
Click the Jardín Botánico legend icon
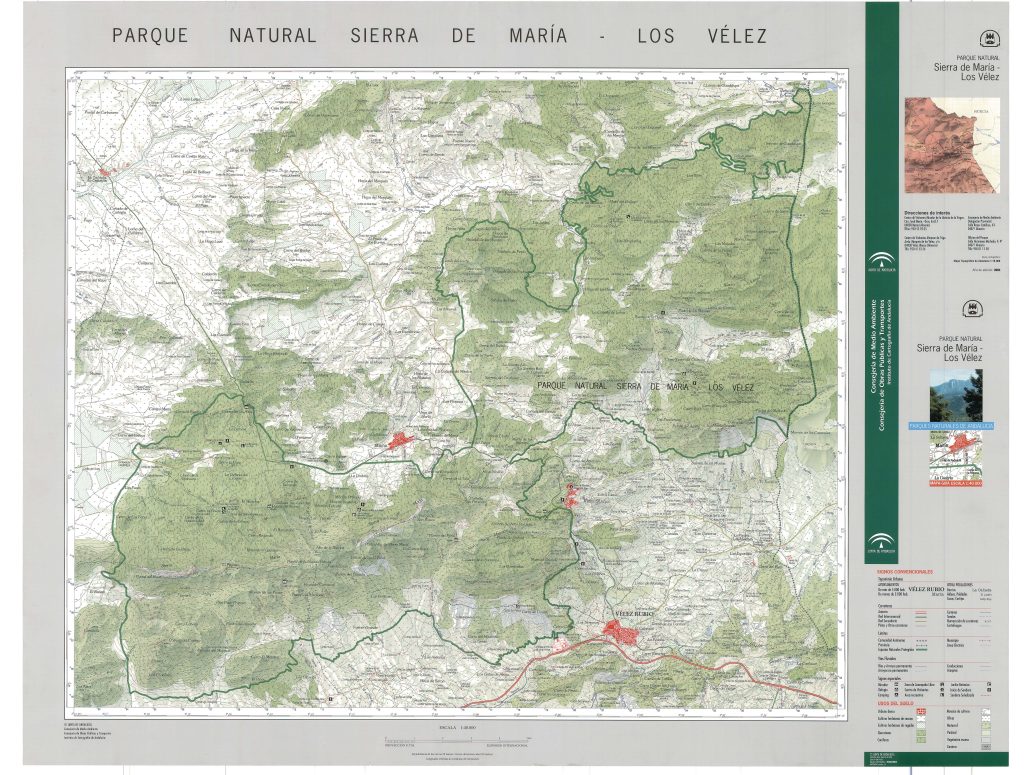pos(989,684)
